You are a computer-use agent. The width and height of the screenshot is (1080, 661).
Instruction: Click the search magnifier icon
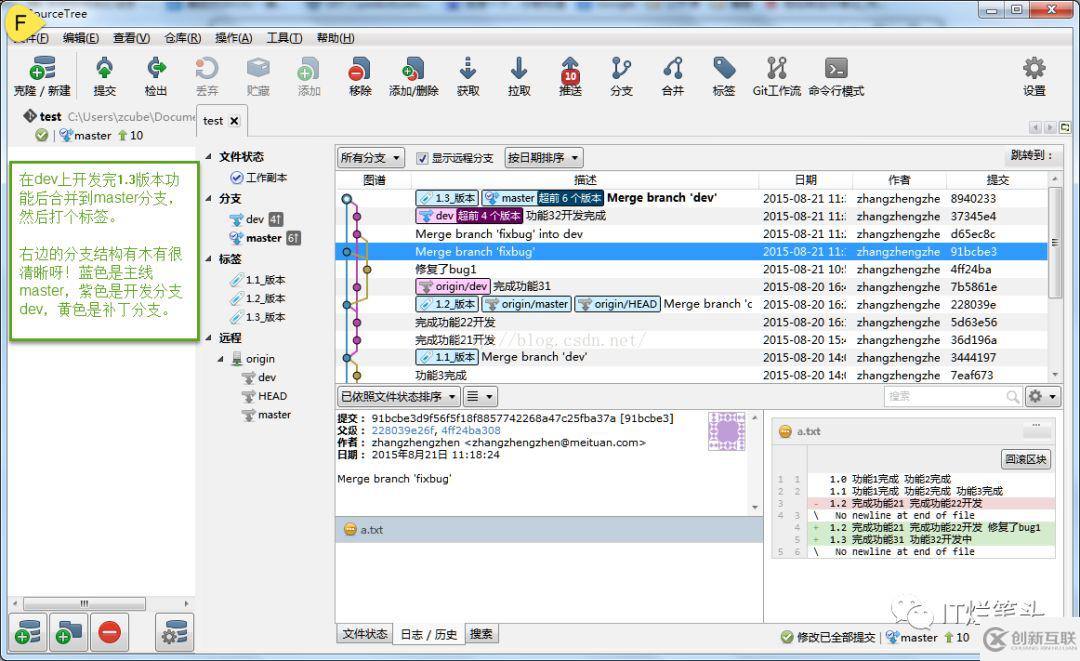(1012, 397)
